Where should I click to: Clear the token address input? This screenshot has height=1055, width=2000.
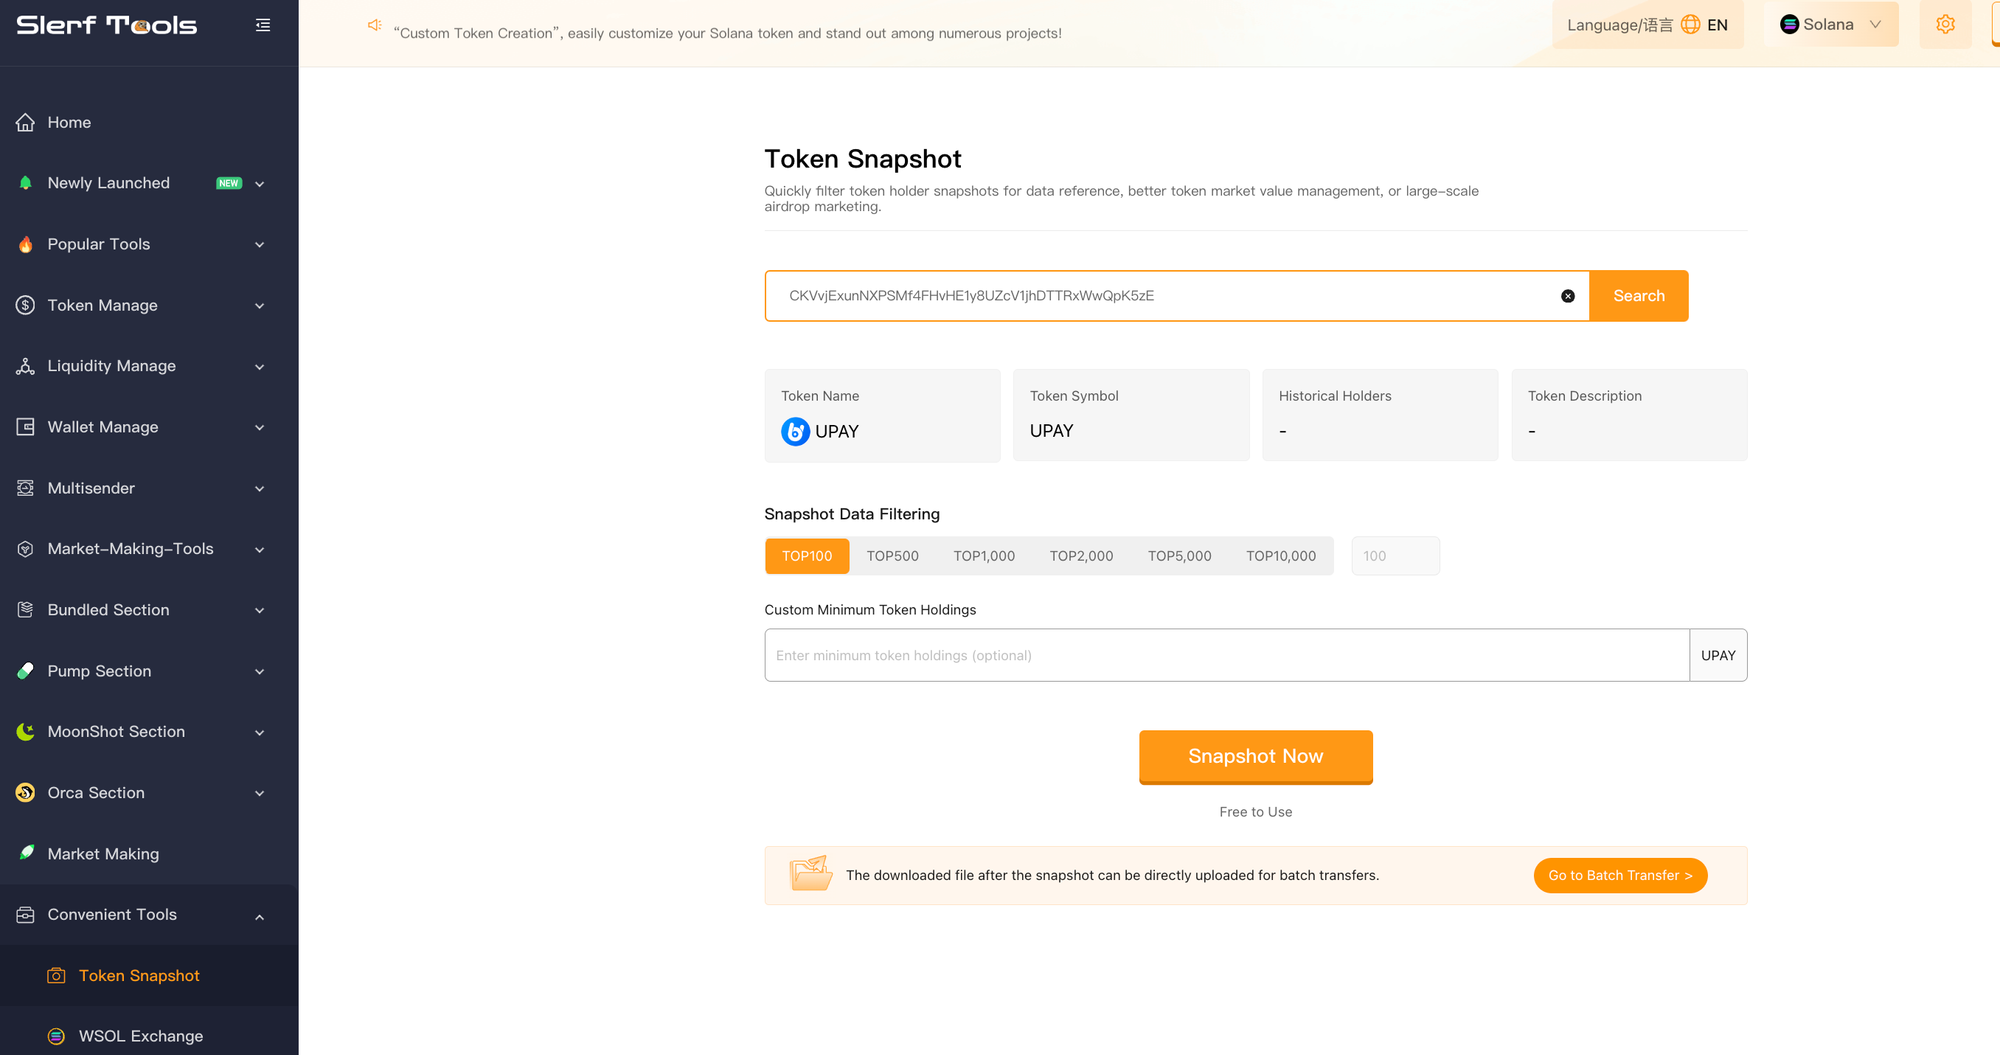point(1568,296)
